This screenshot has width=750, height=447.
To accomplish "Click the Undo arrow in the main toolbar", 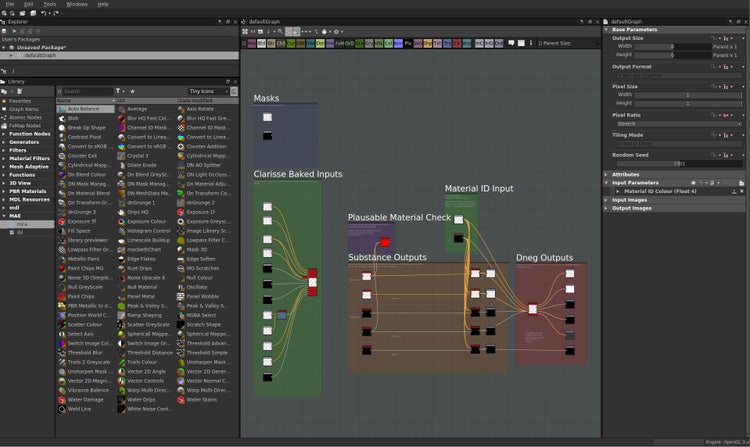I will tap(43, 13).
